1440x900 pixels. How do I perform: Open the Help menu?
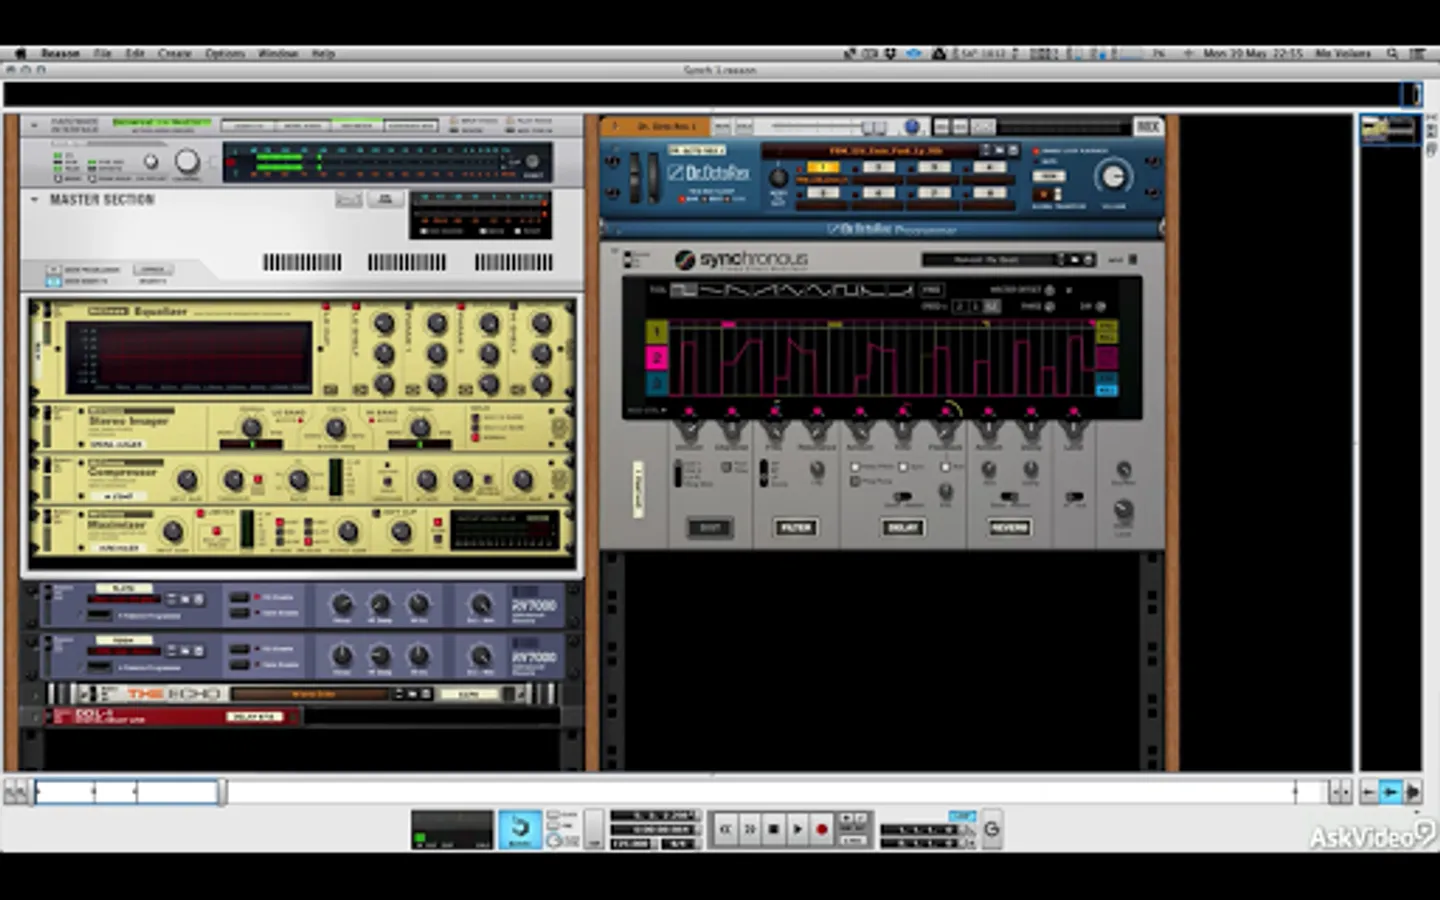click(323, 53)
